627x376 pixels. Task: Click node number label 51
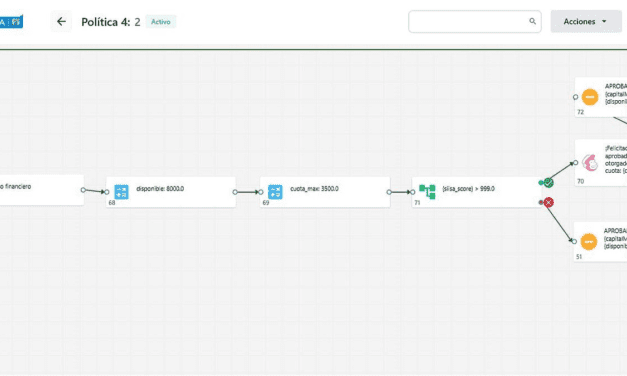(579, 257)
